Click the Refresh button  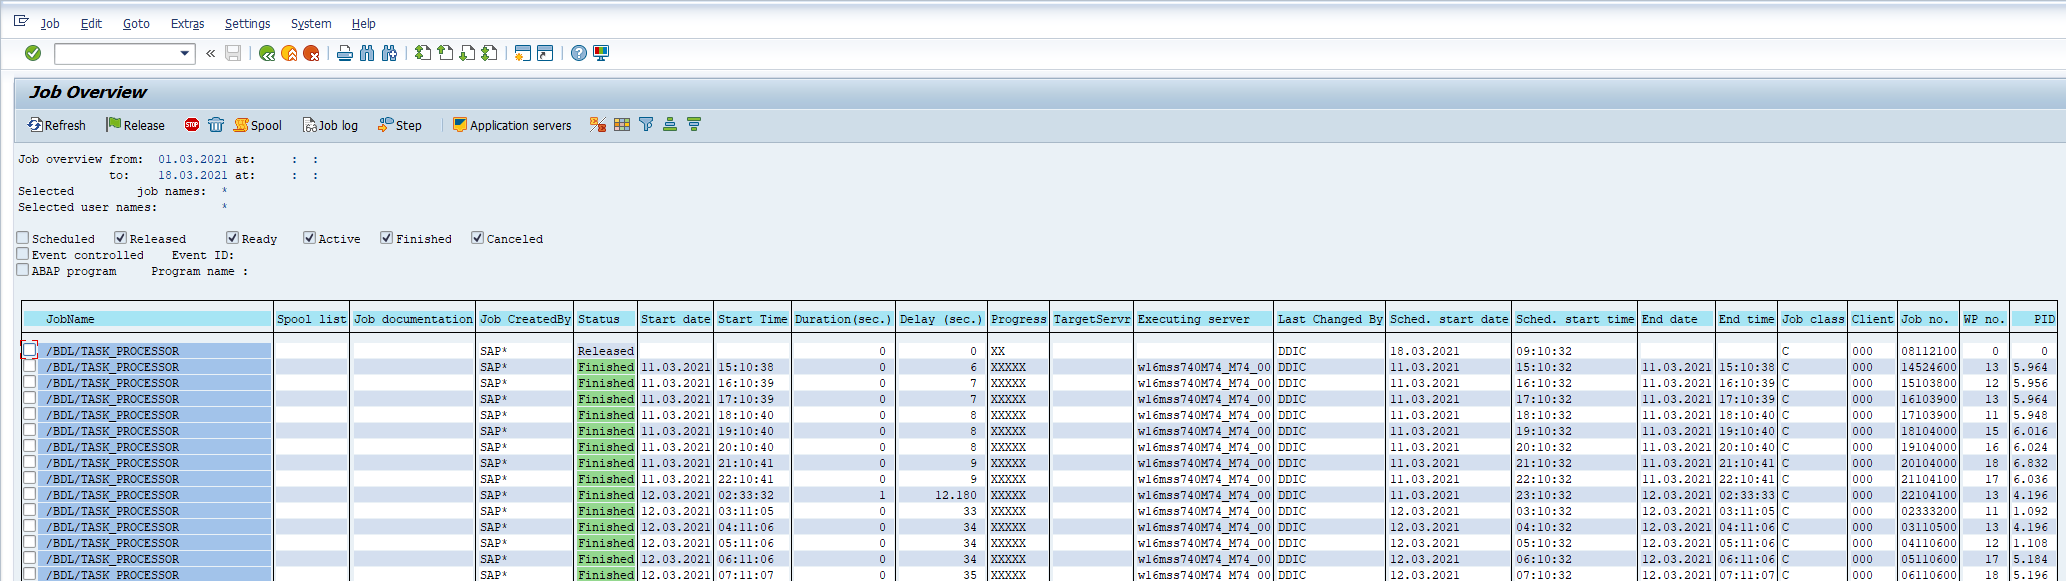click(57, 125)
